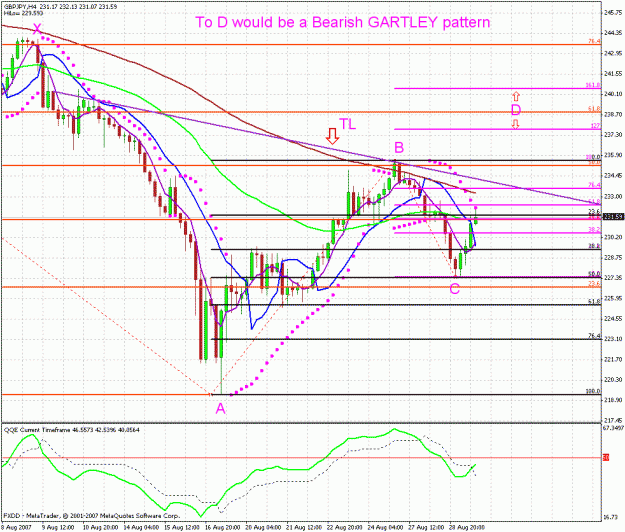Screen dimensions: 625x532
Task: Click the small up arrow above D
Action: pos(516,96)
